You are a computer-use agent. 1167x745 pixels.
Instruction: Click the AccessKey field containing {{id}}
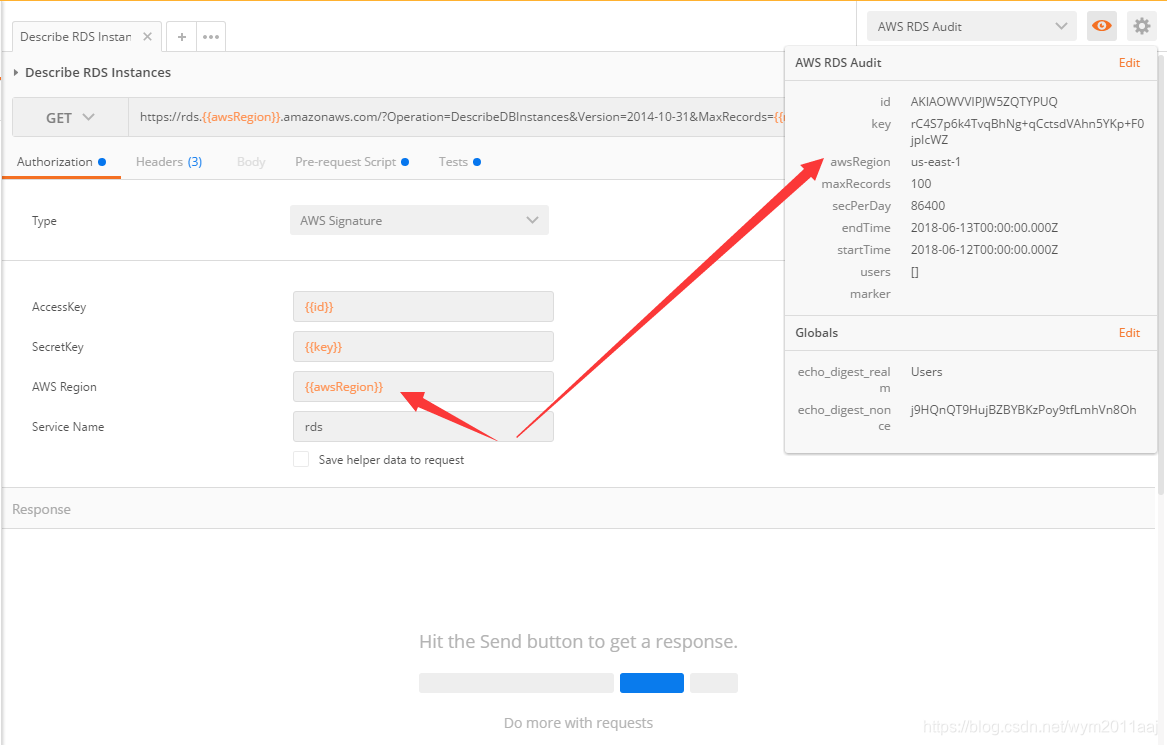point(423,307)
